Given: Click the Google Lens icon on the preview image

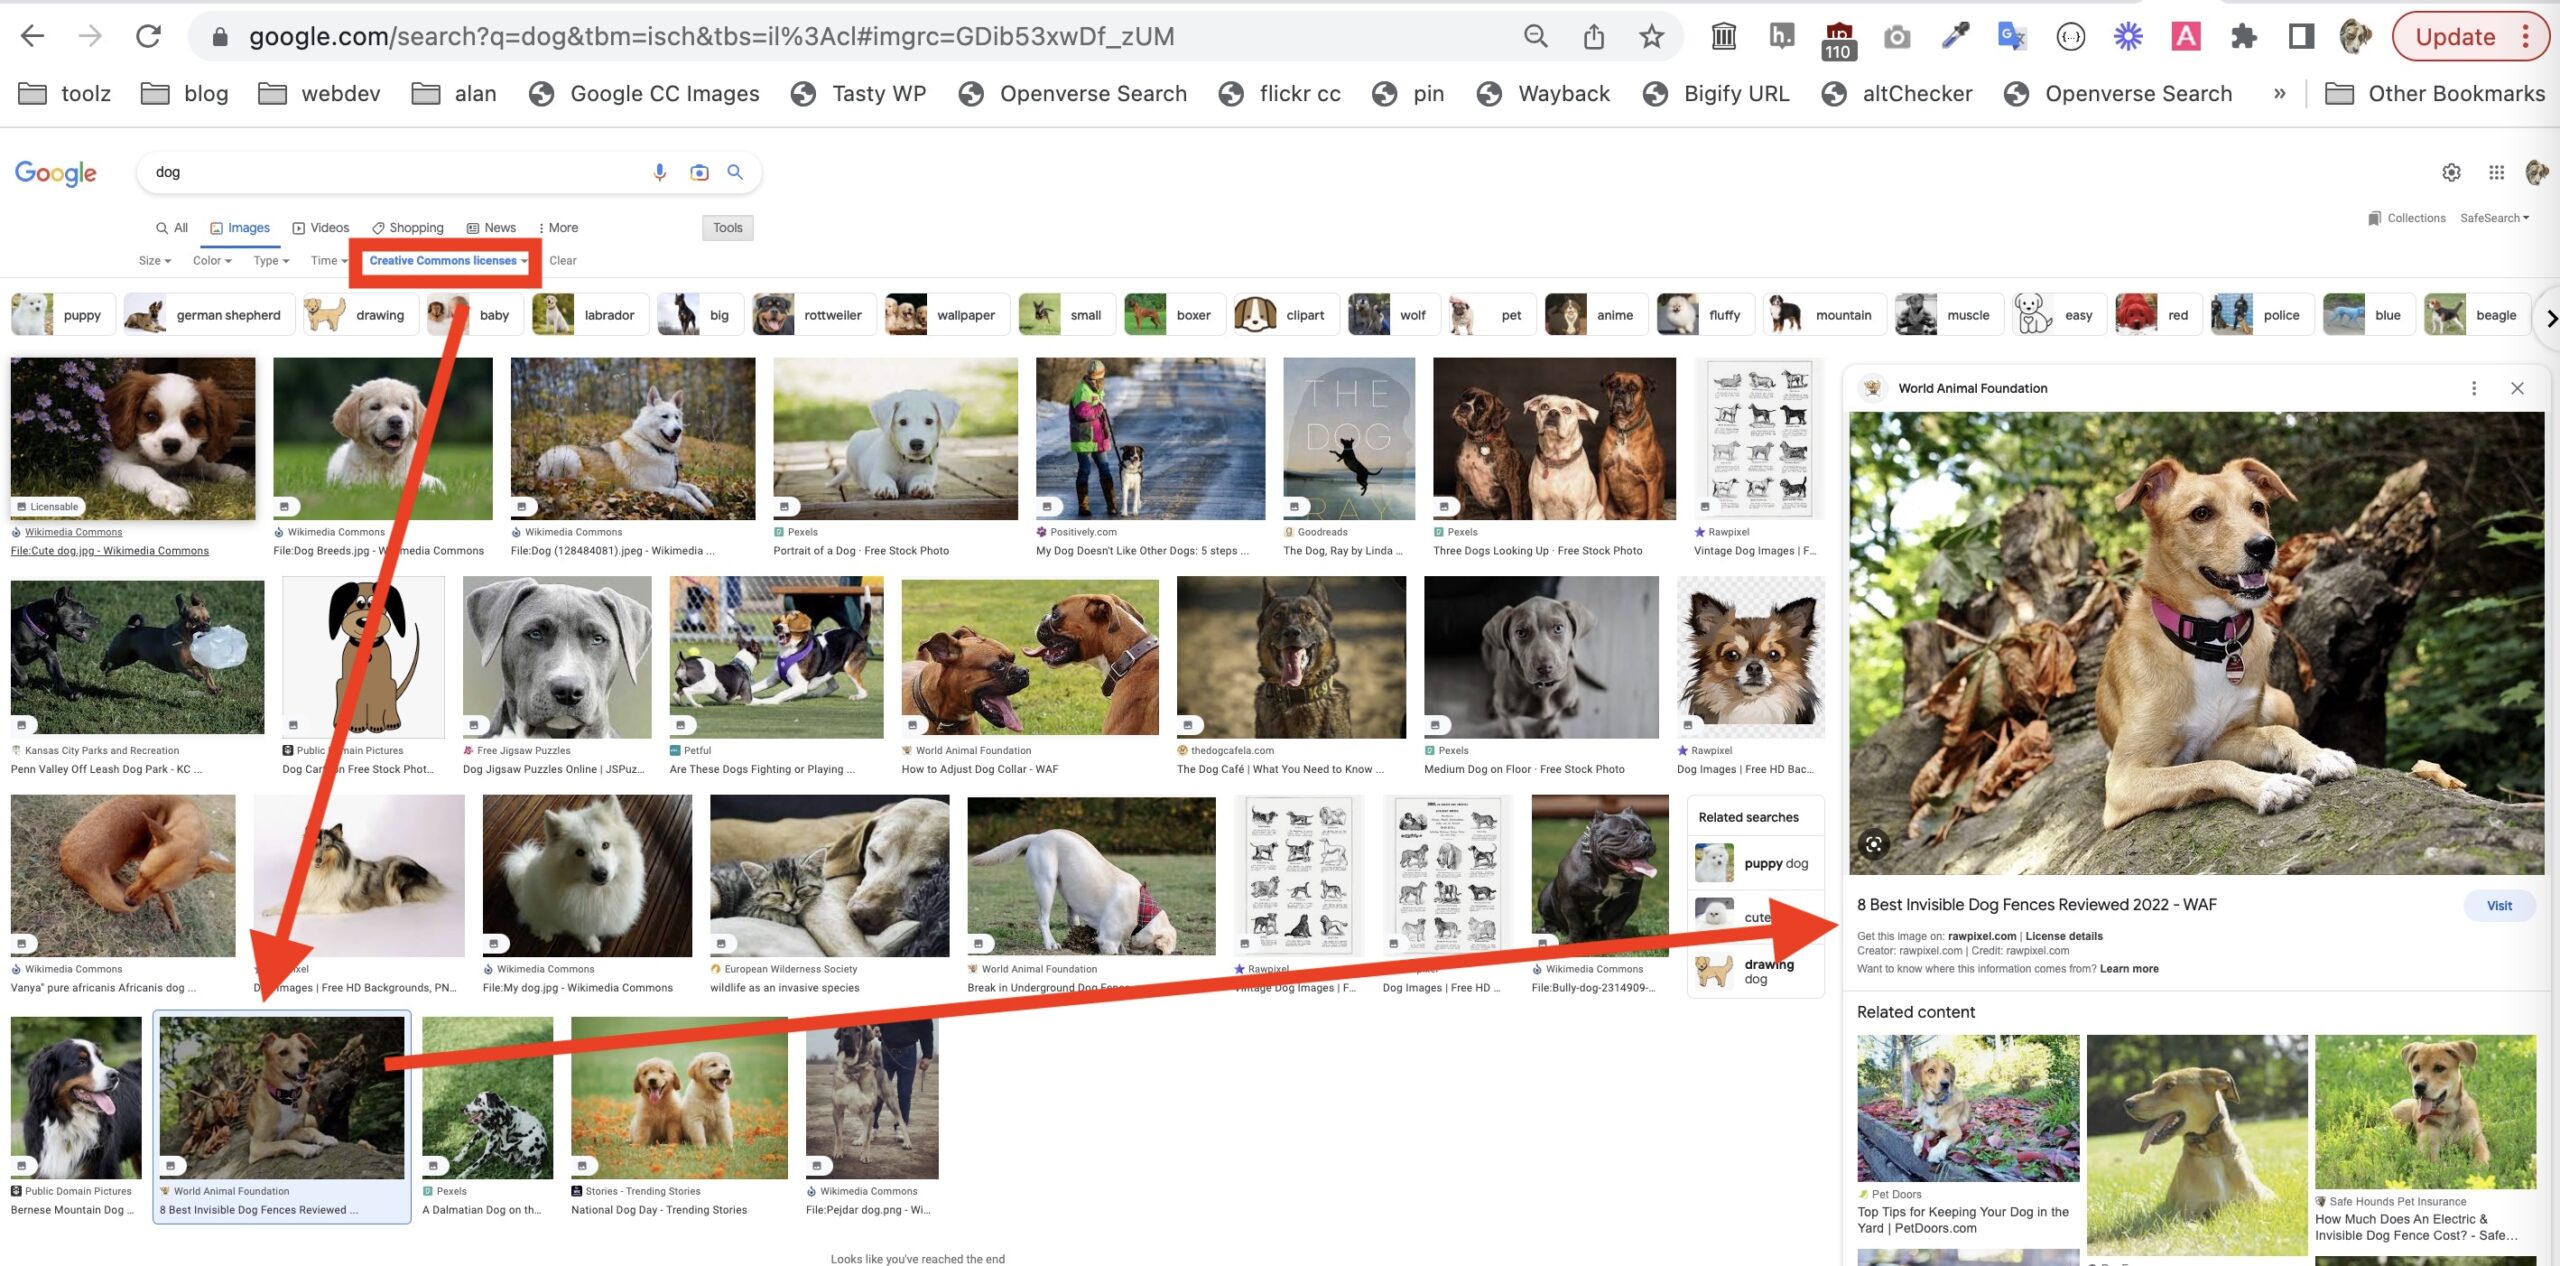Looking at the screenshot, I should [1874, 844].
